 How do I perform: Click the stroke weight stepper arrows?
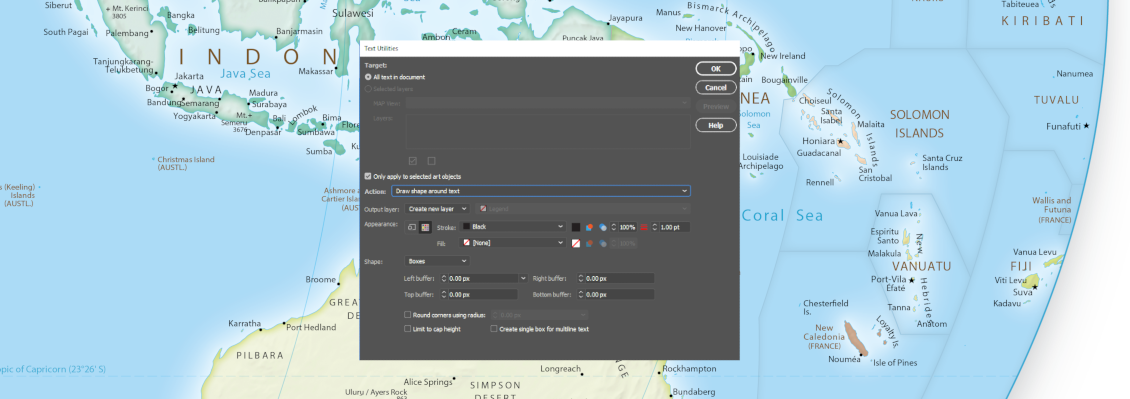tap(655, 227)
